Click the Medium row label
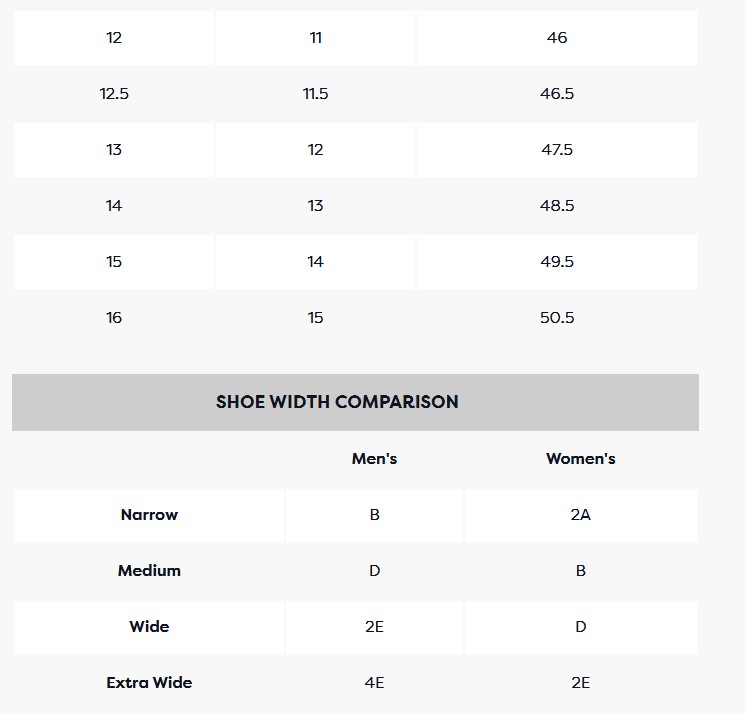The image size is (745, 714). click(x=149, y=571)
